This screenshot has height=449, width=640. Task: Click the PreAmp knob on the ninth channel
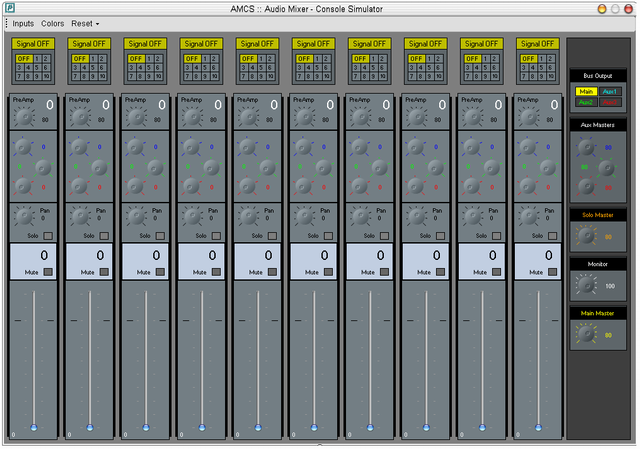click(473, 117)
